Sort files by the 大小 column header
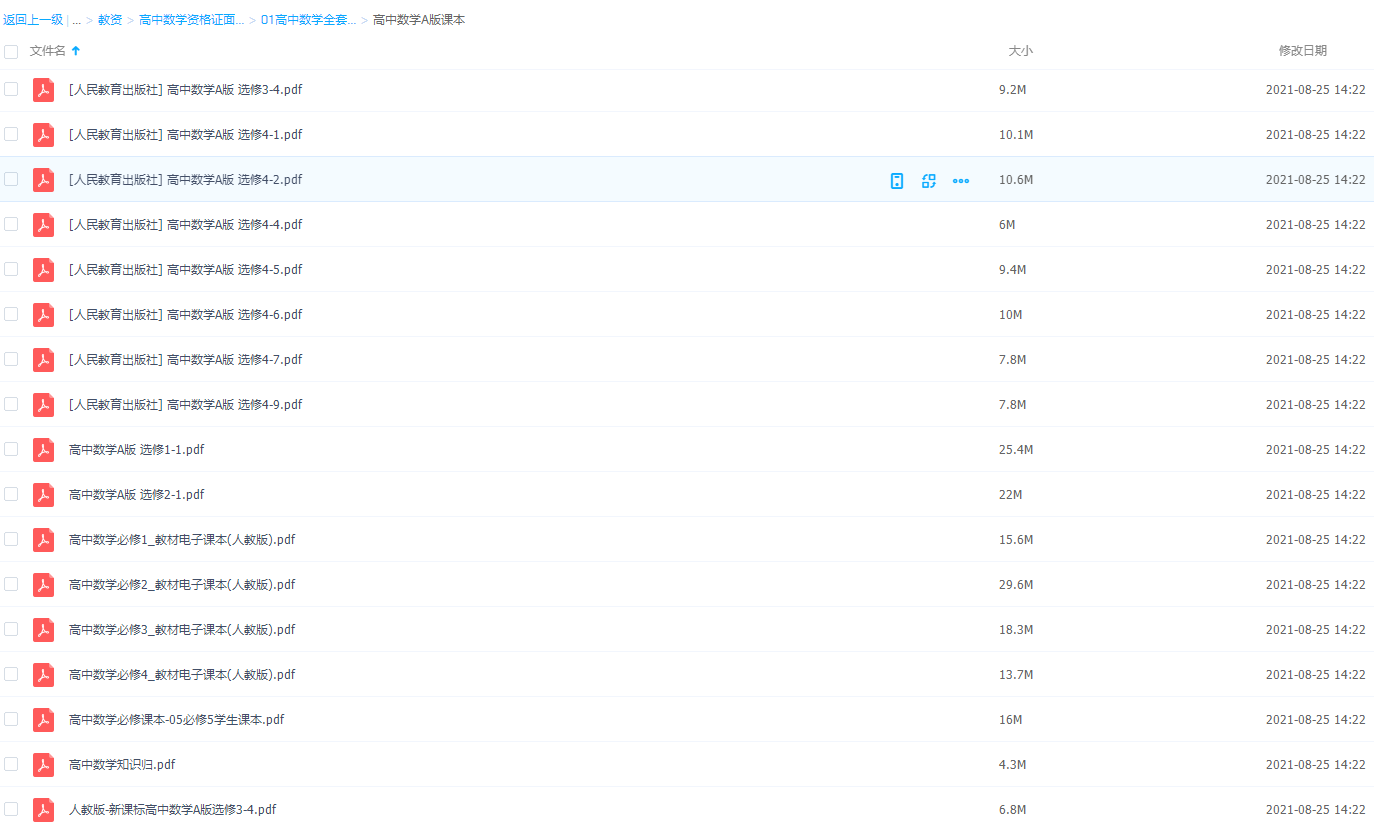Viewport: 1374px width, 826px height. [x=1020, y=51]
